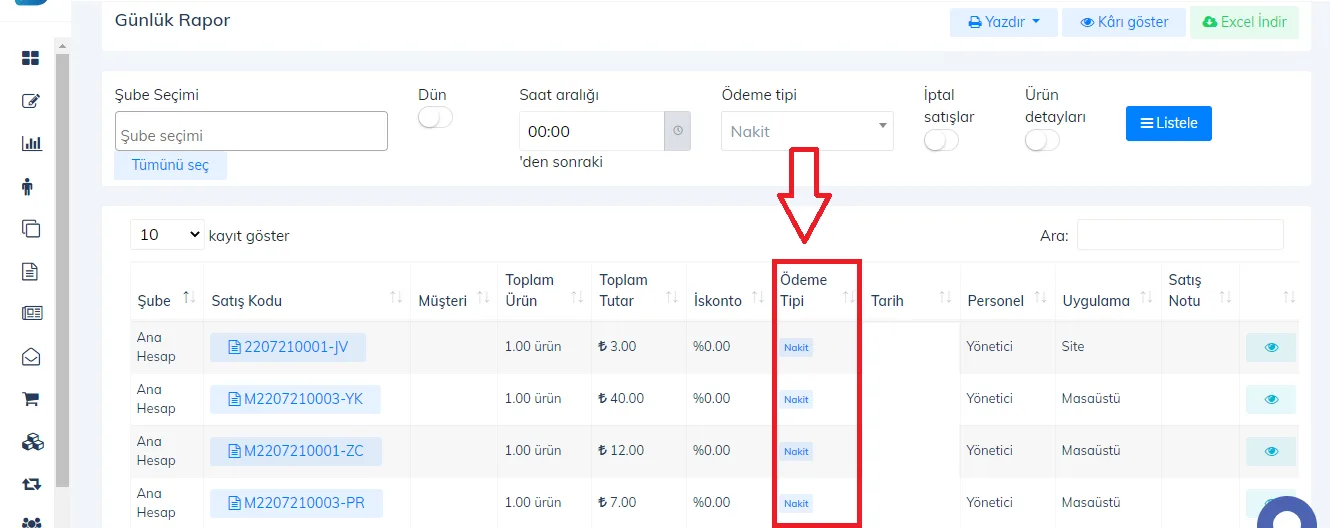The height and width of the screenshot is (528, 1330).
Task: Click the ₺ 3.00 total cell
Action: click(639, 347)
